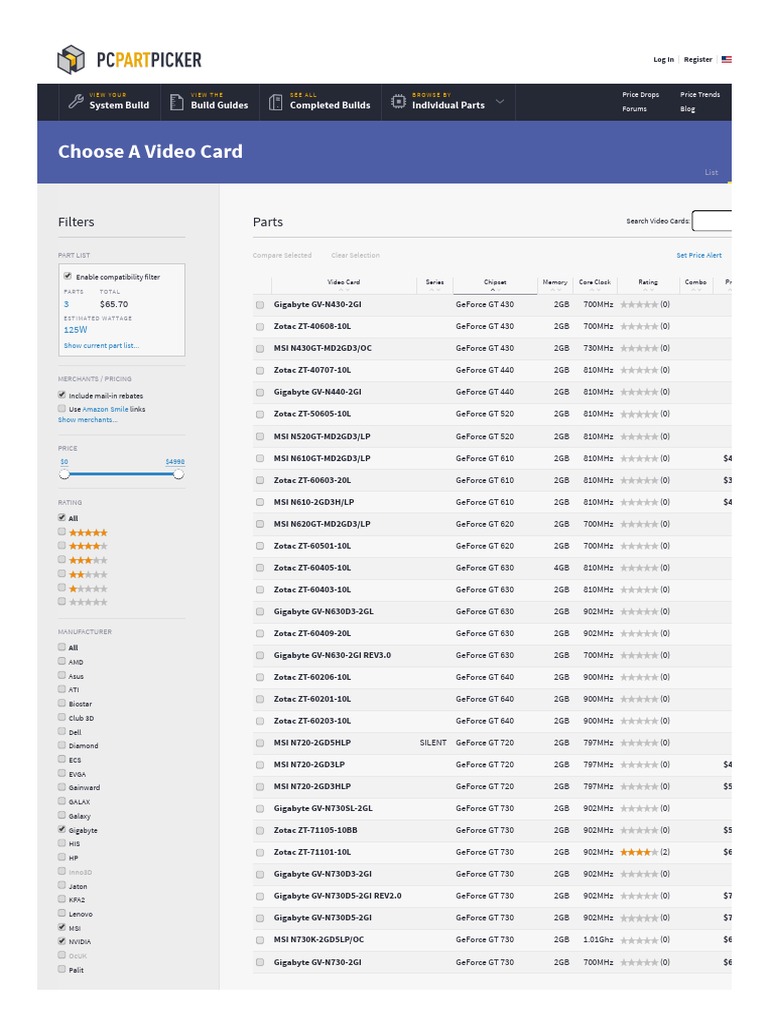Focus the Search Video Cards field

712,221
